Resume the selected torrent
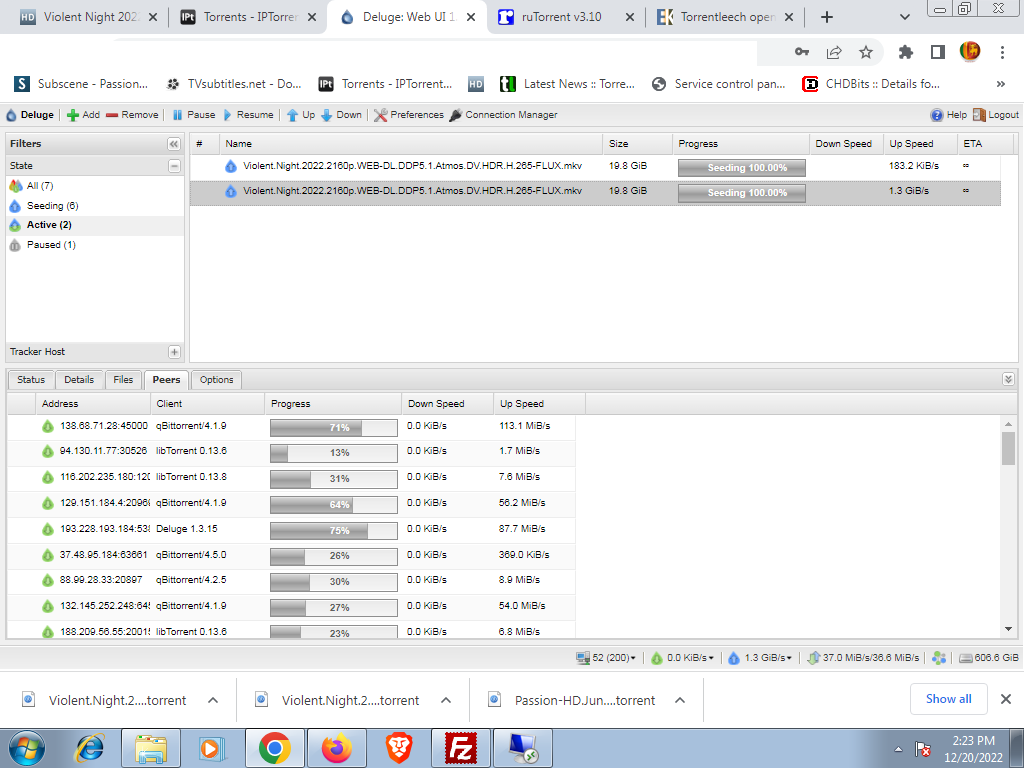The image size is (1024, 768). (x=248, y=115)
